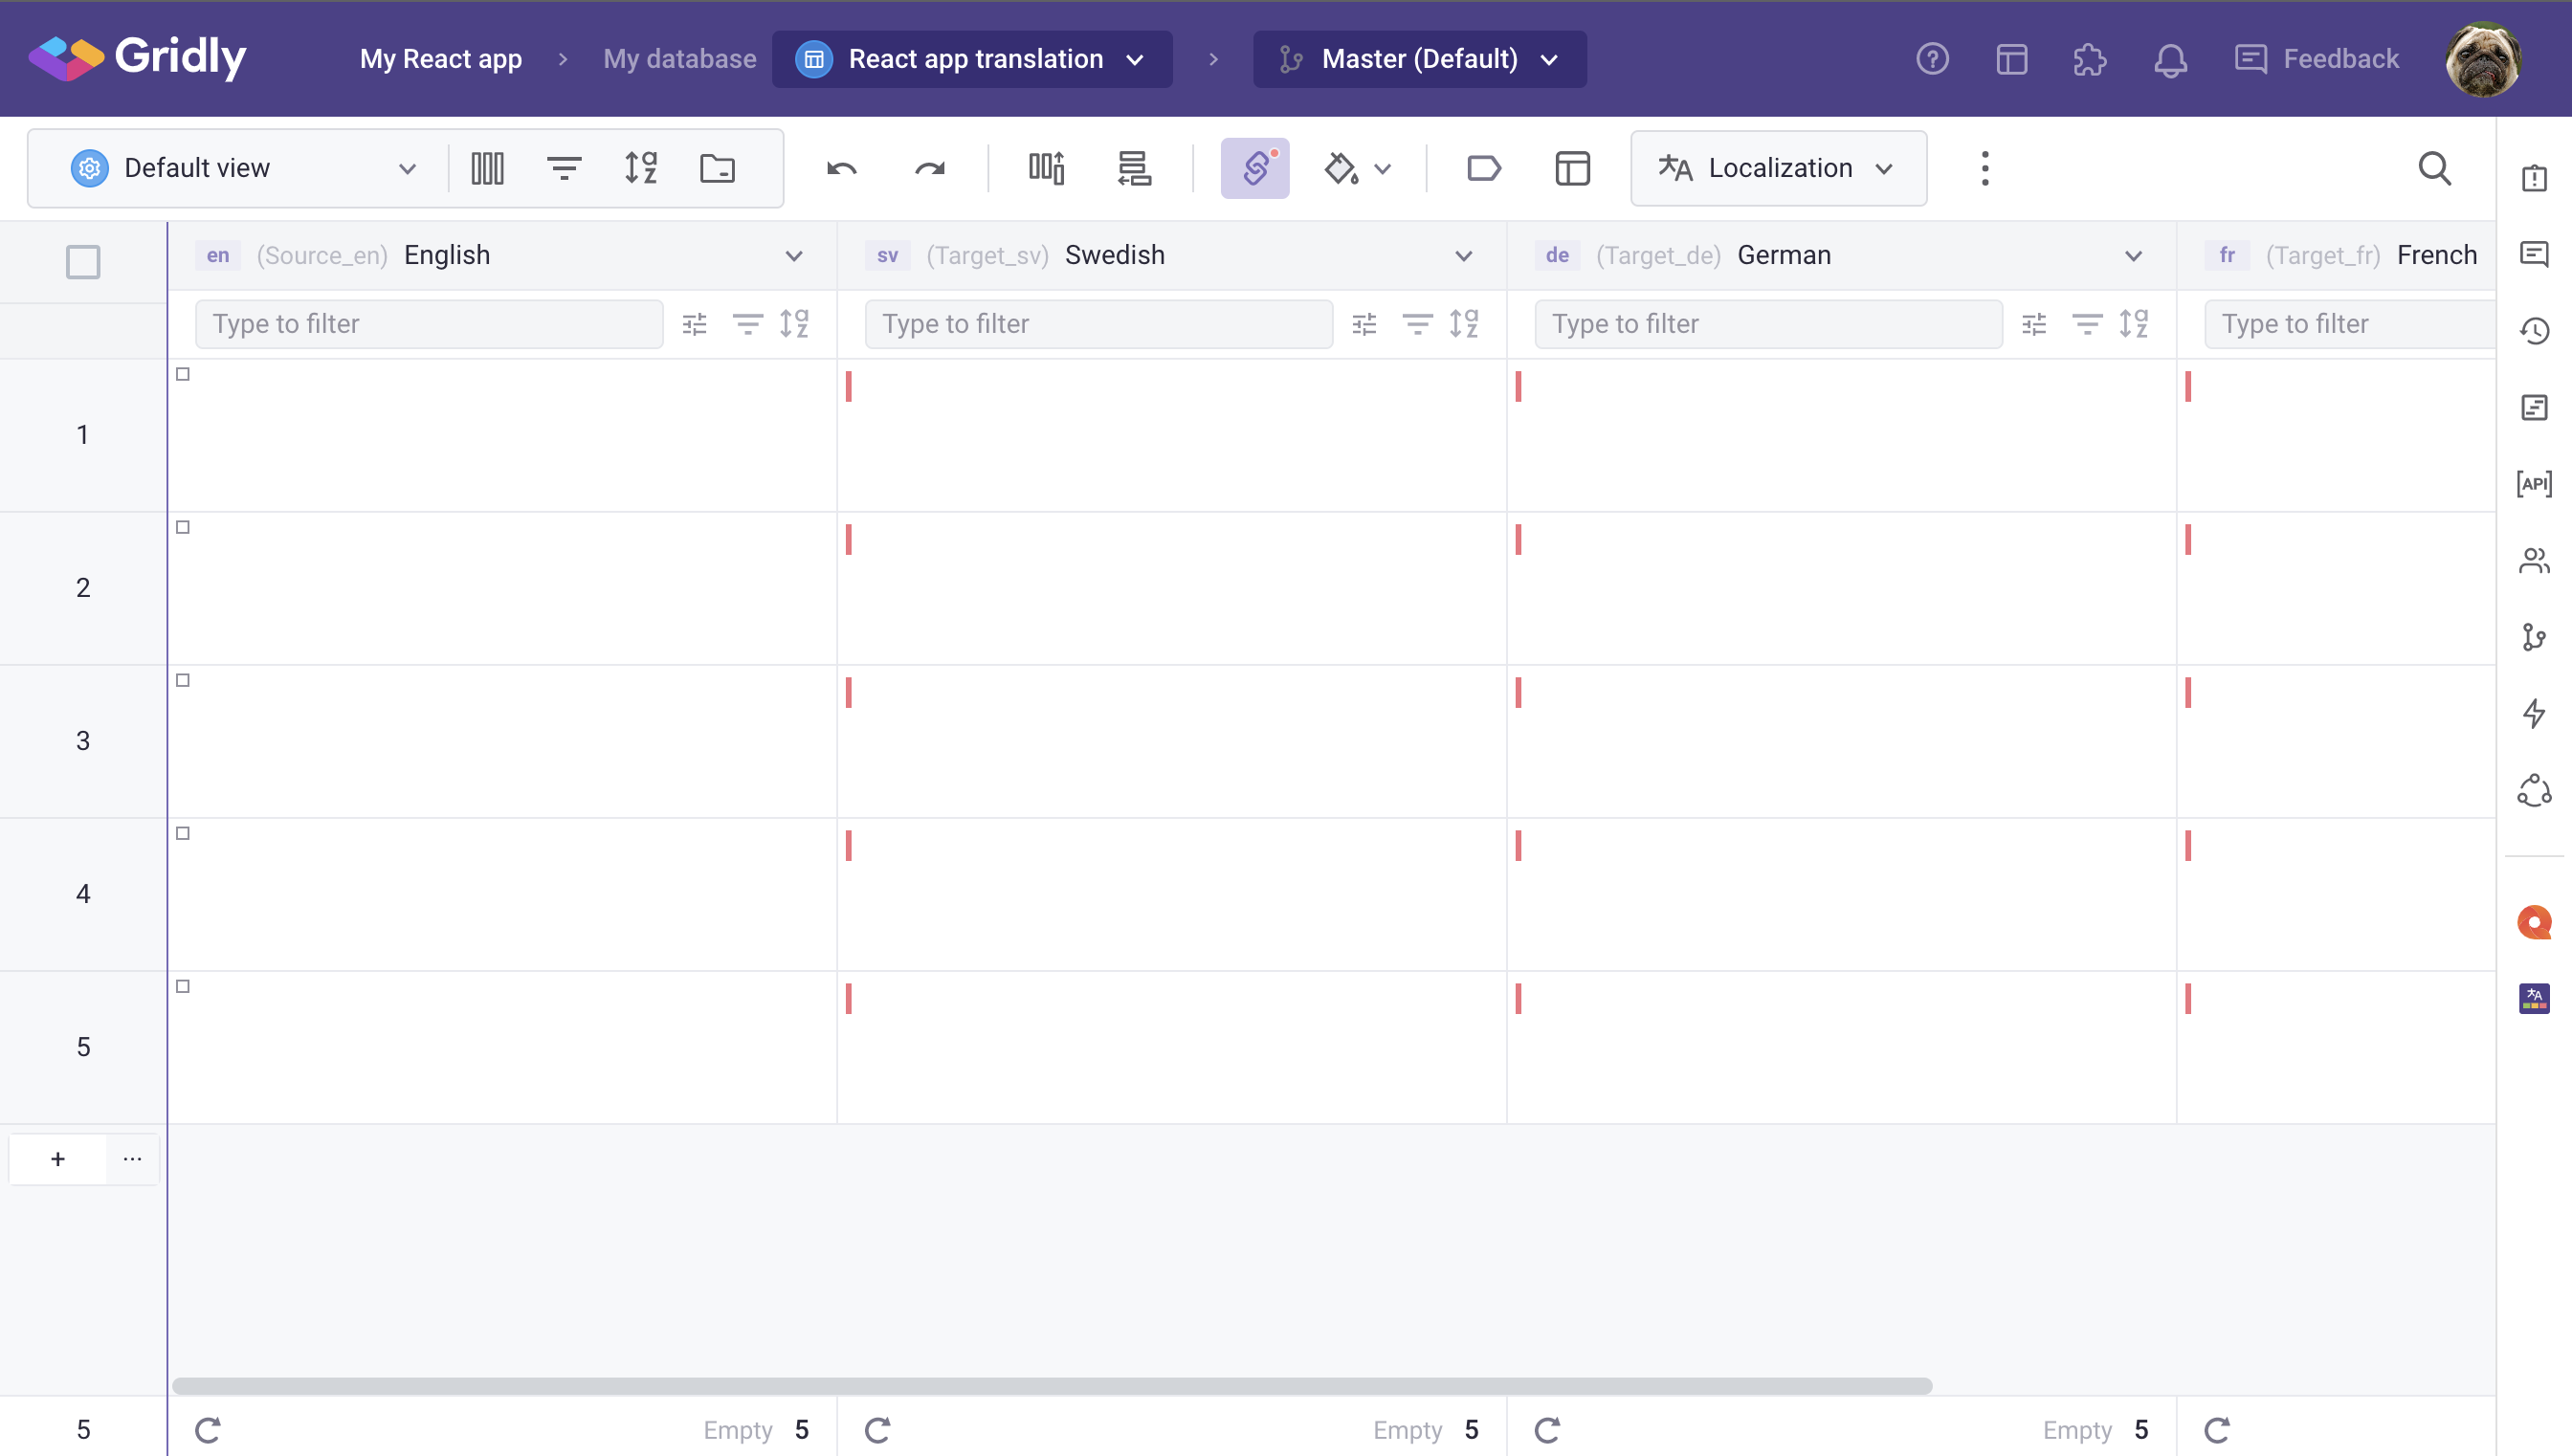Toggle the small checkbox in row 3

183,680
